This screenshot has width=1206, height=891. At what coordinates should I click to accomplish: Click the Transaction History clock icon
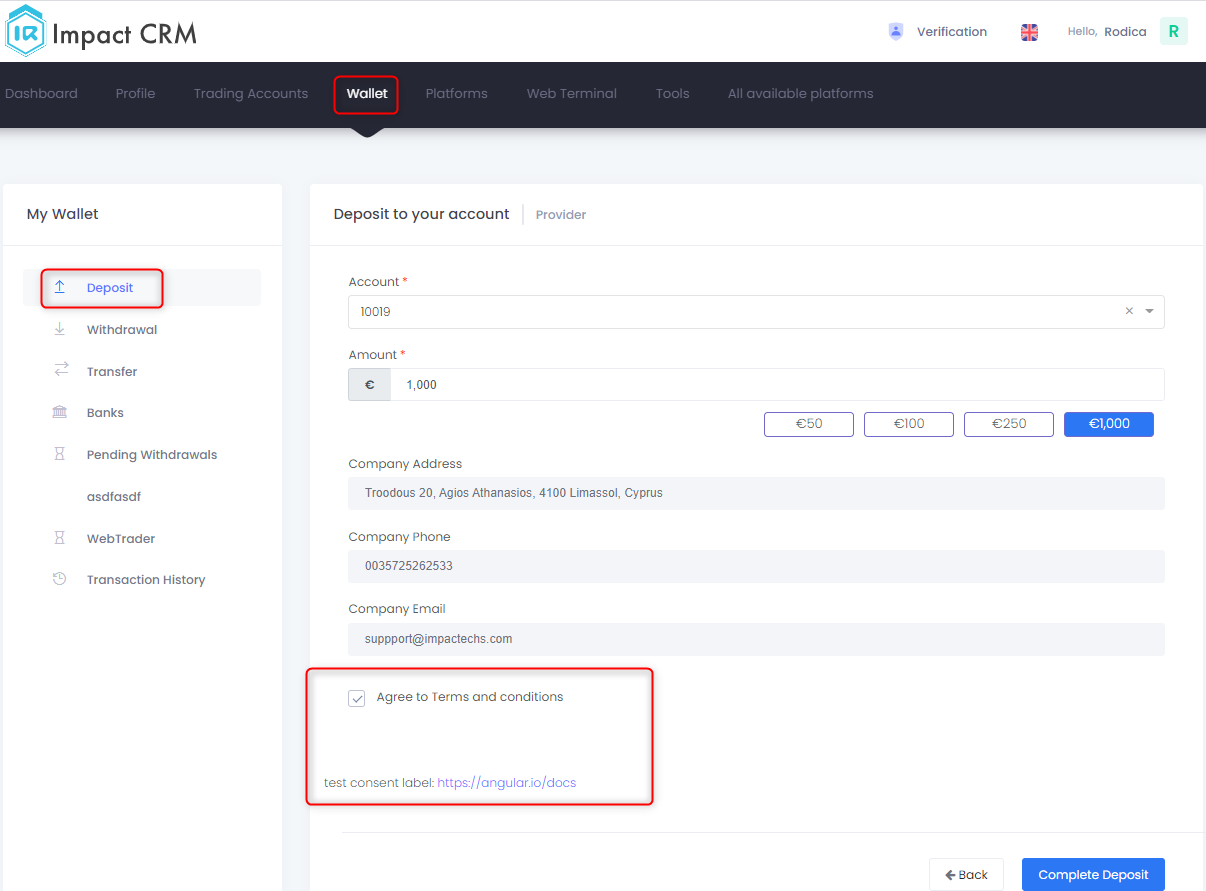(60, 579)
